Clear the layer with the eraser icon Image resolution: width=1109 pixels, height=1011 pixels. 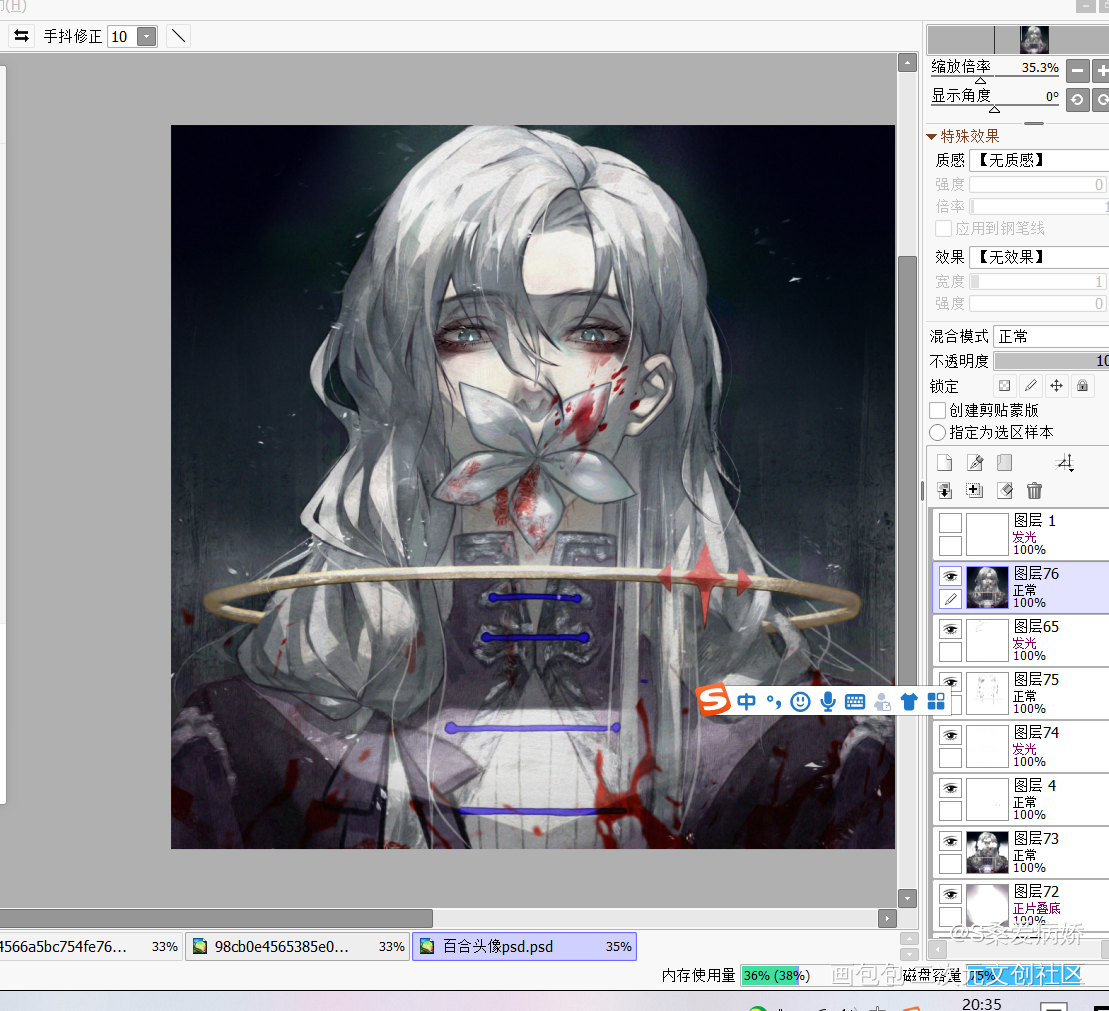1004,490
